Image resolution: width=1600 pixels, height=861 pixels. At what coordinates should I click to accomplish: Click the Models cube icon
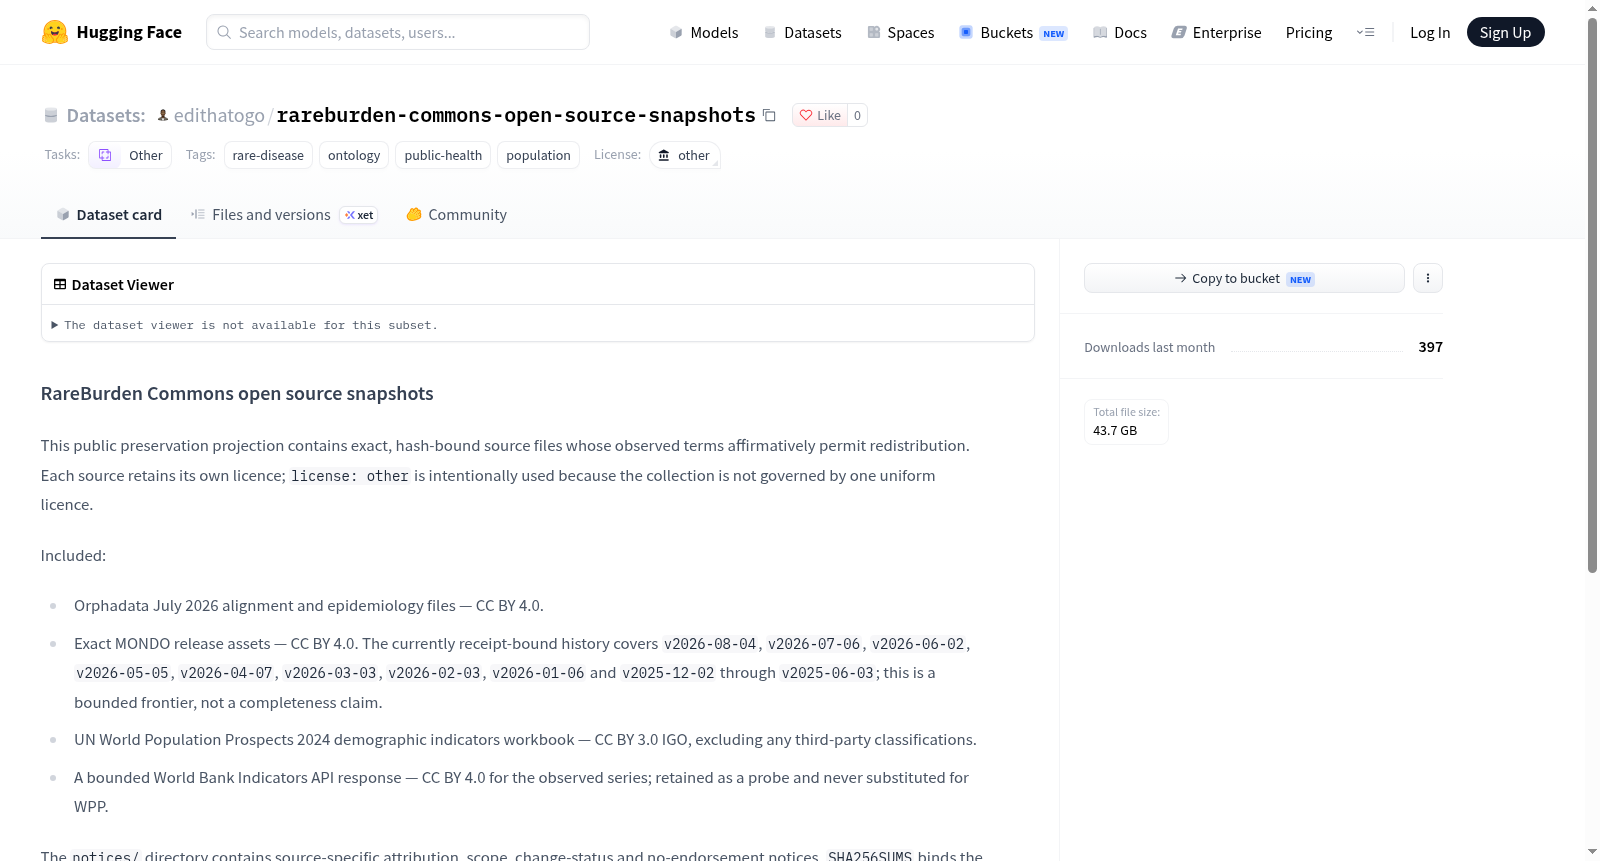point(676,32)
